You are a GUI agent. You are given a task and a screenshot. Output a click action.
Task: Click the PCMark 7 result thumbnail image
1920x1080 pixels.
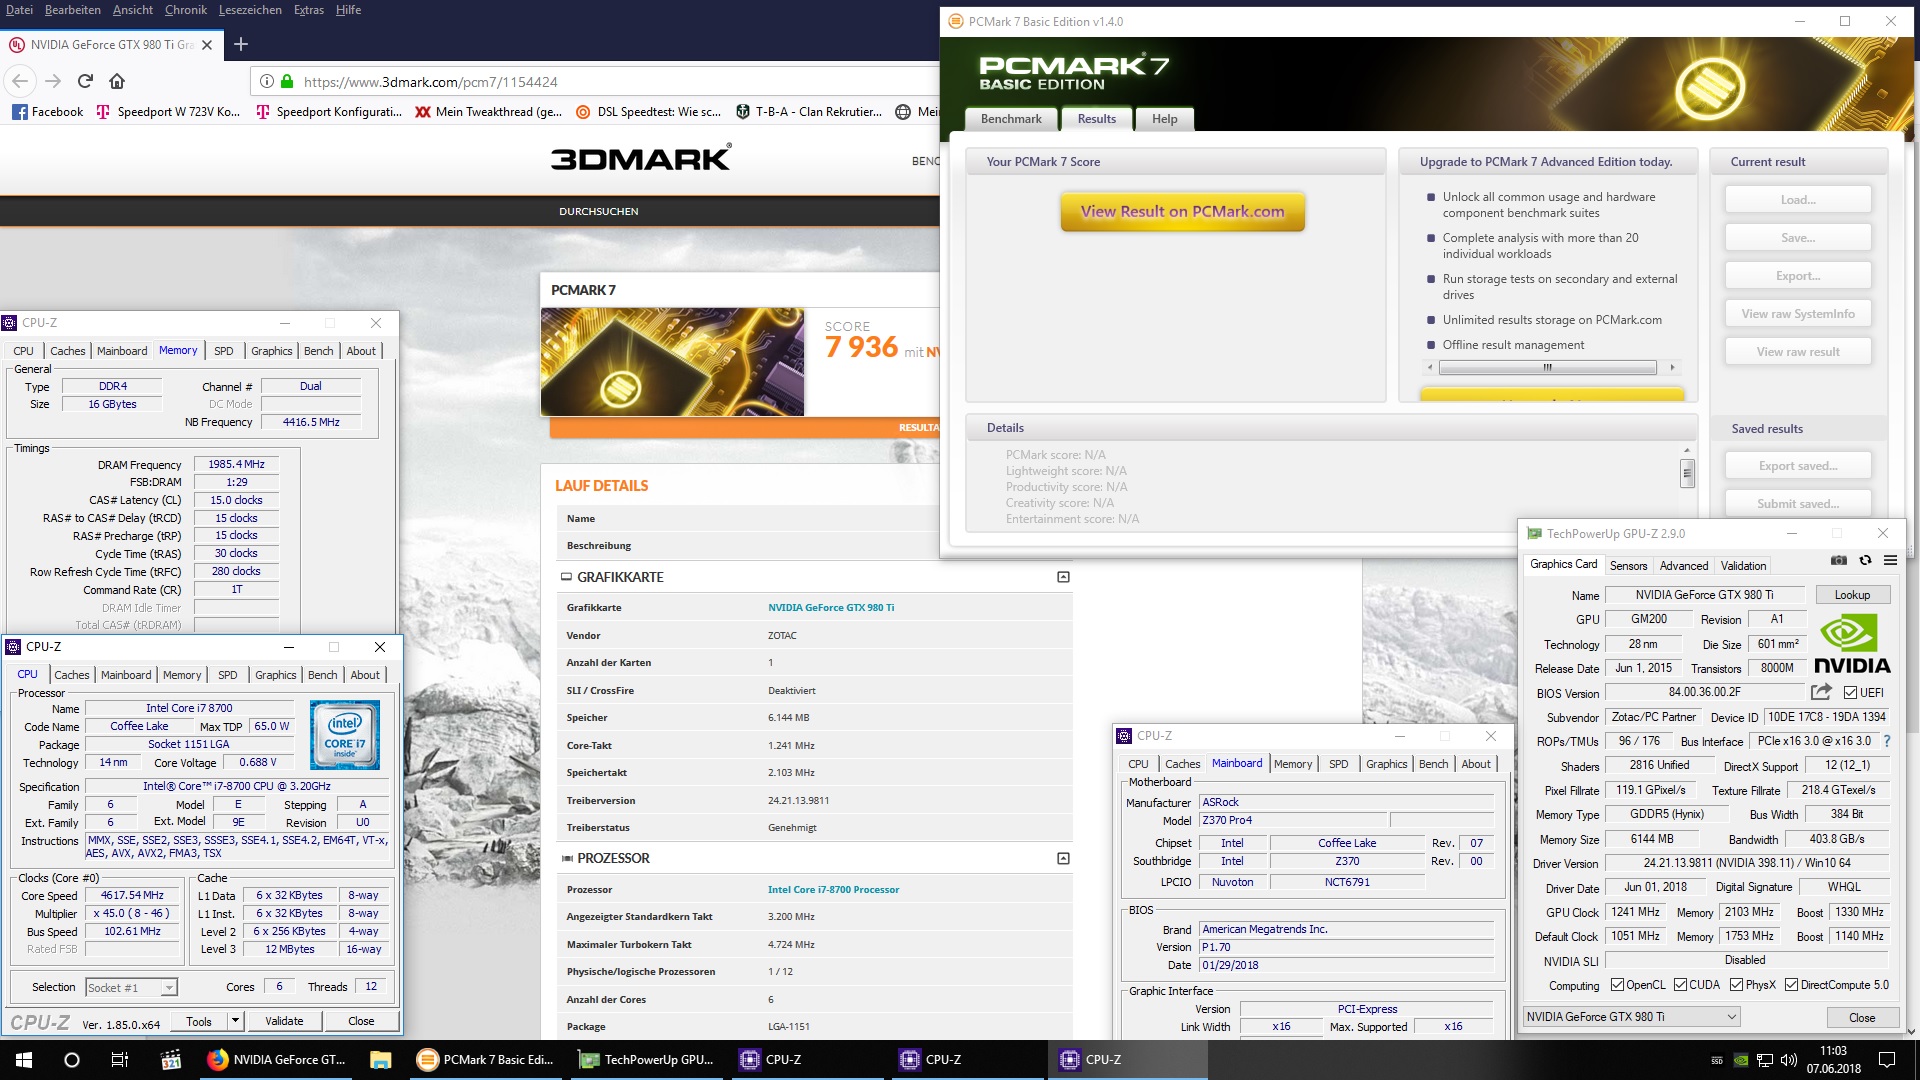click(672, 362)
